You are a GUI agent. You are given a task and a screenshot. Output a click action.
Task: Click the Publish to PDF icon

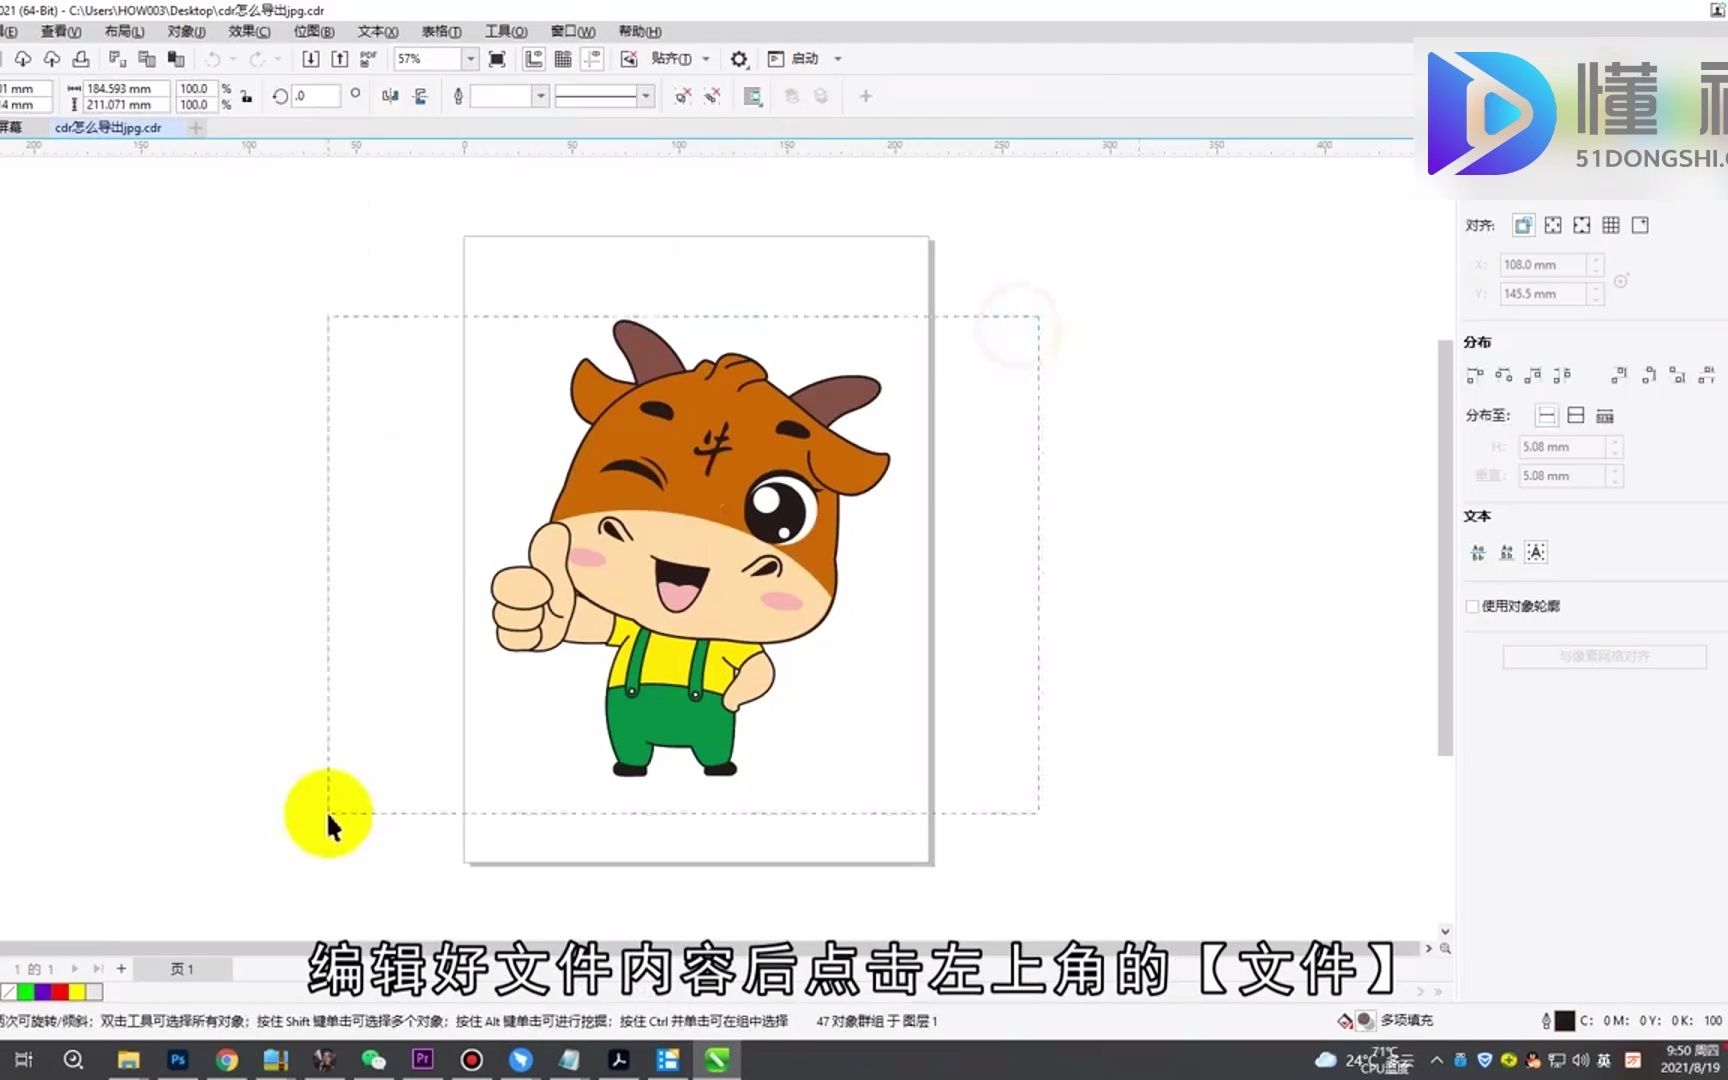(x=369, y=59)
